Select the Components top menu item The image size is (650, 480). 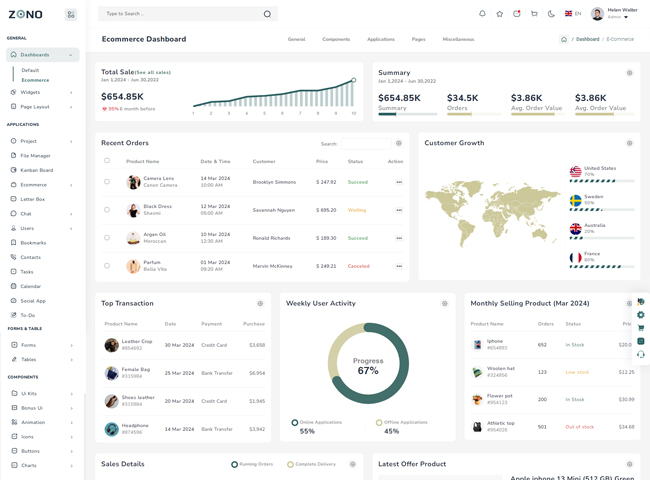pyautogui.click(x=336, y=39)
